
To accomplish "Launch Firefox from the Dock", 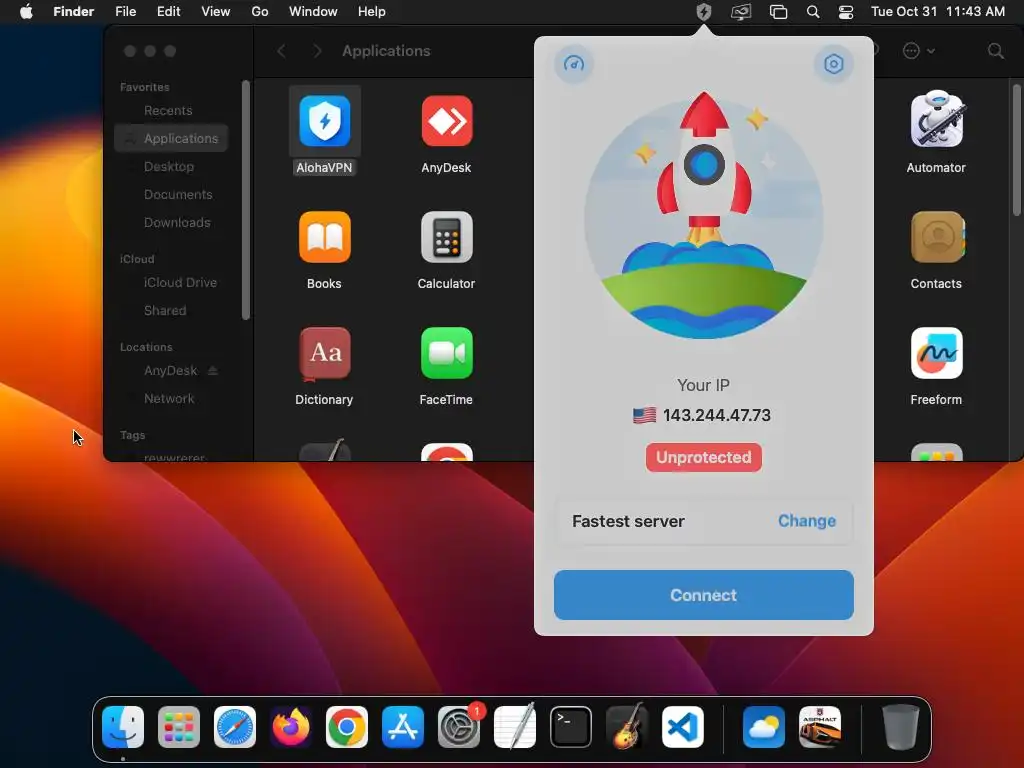I will pyautogui.click(x=291, y=727).
